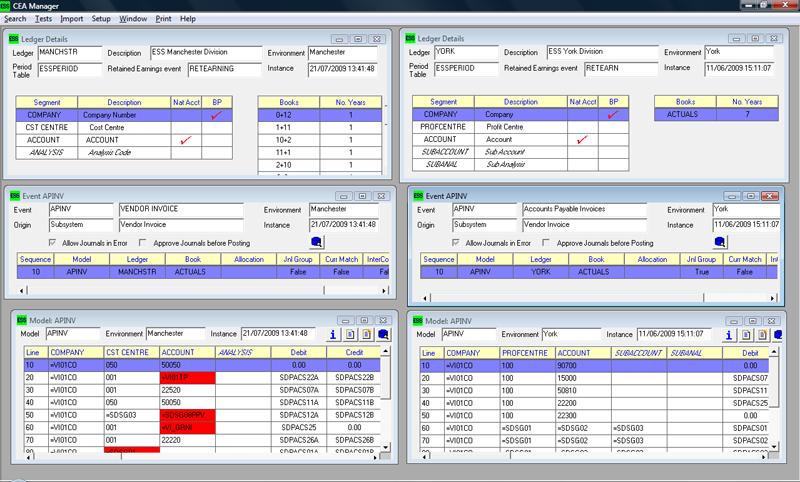Click Jnl Group column header in York event
The height and width of the screenshot is (482, 800).
coord(702,260)
